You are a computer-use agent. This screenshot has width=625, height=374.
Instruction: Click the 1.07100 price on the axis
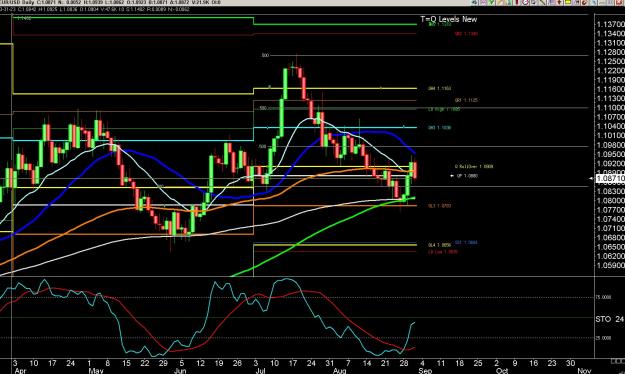(x=610, y=228)
